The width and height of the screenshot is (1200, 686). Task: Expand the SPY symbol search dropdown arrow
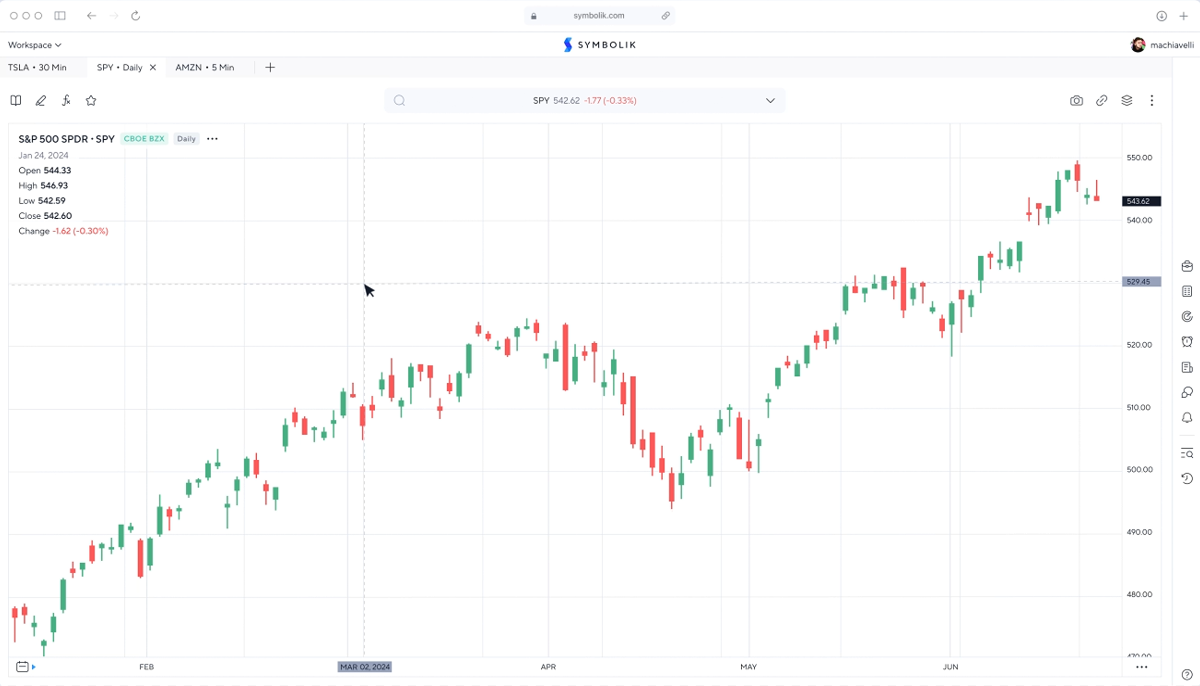tap(770, 101)
